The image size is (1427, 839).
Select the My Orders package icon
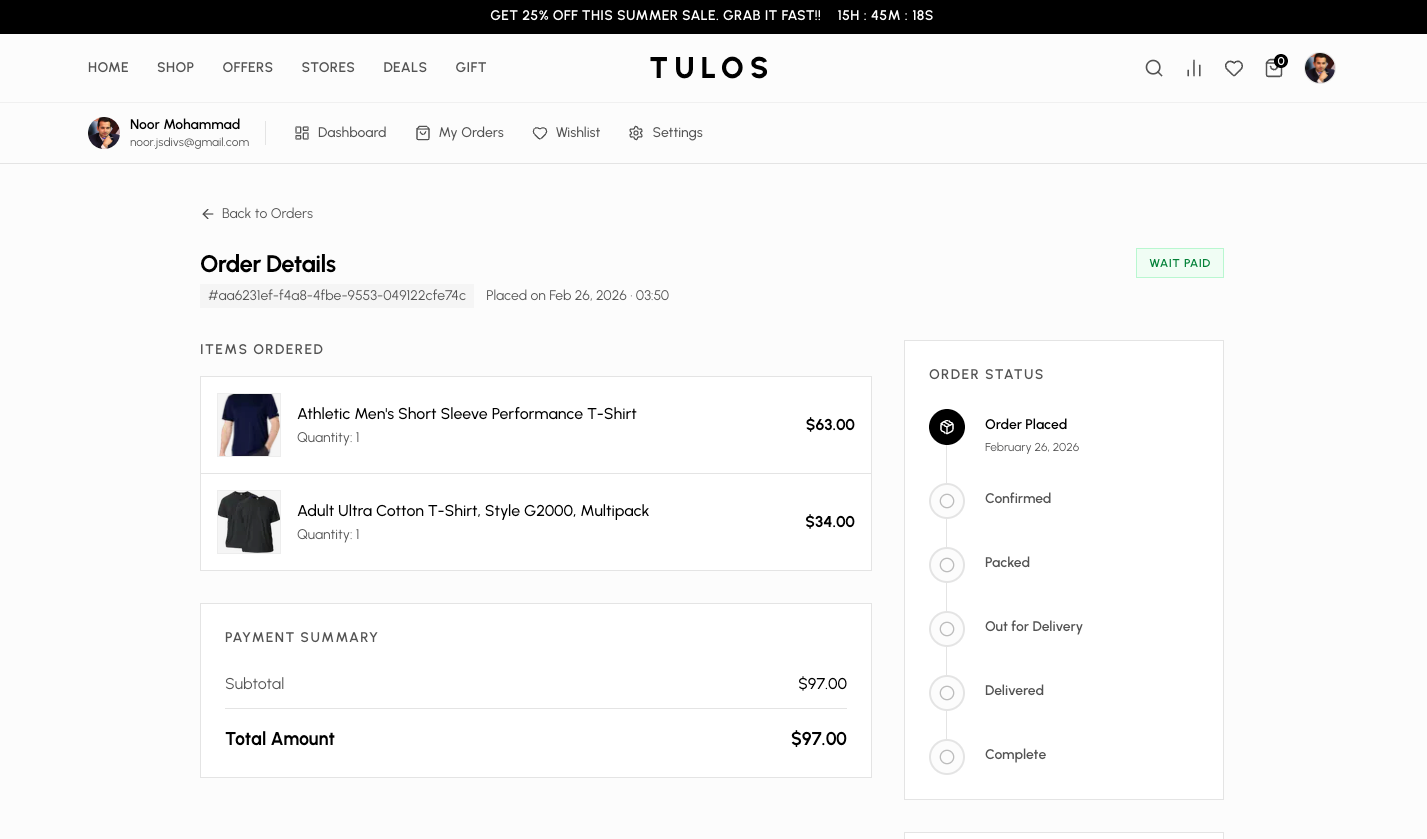coord(423,132)
